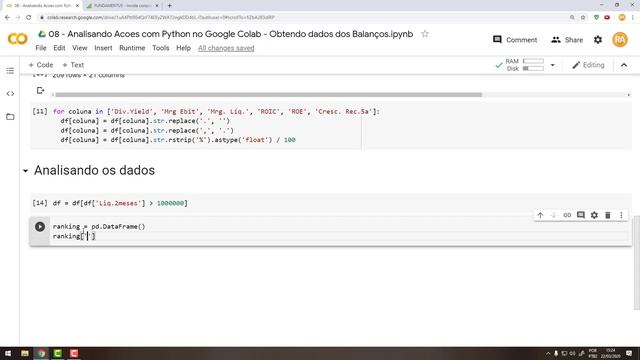Click the cell output toggle icon

click(40, 91)
